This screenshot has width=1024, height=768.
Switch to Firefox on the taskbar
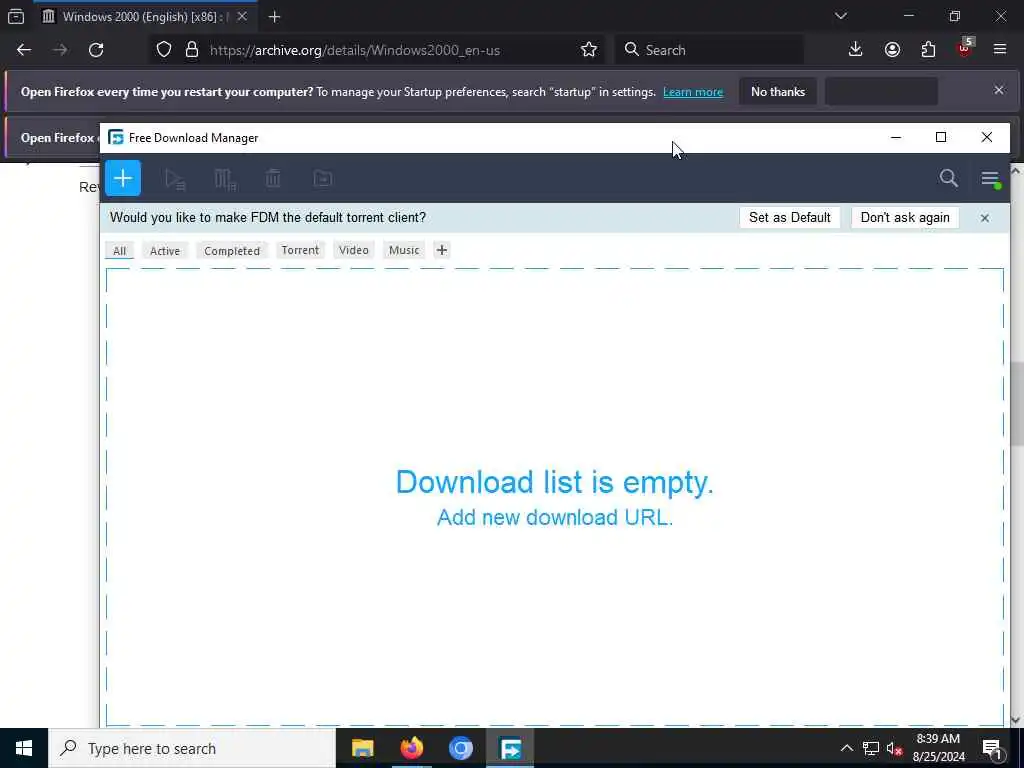pyautogui.click(x=411, y=748)
